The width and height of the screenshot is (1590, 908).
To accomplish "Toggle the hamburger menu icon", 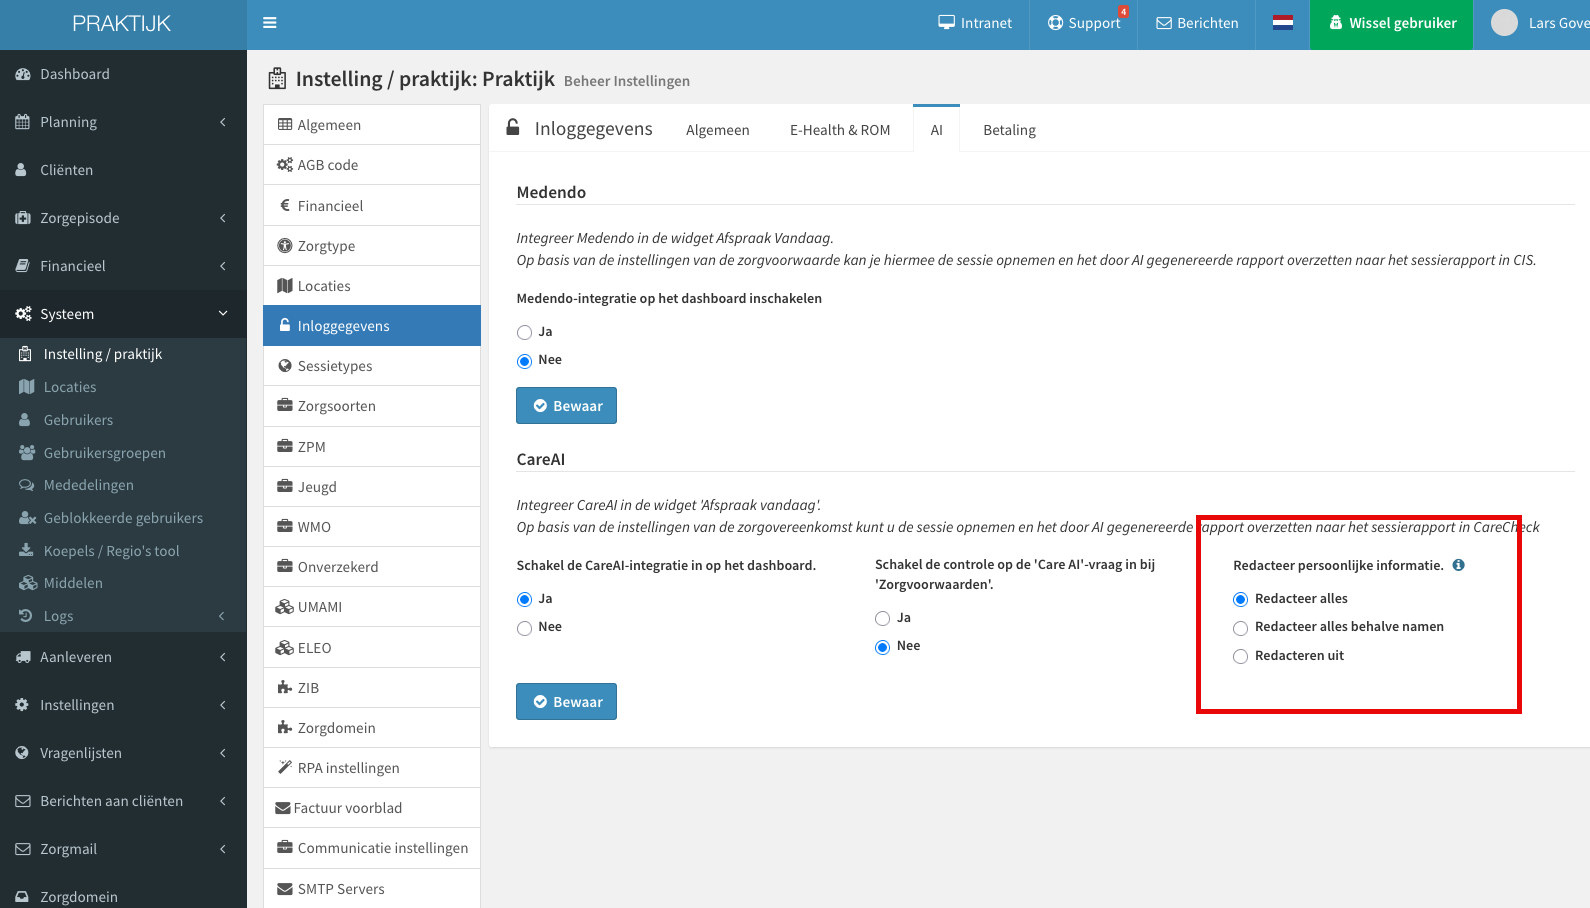I will [x=270, y=23].
